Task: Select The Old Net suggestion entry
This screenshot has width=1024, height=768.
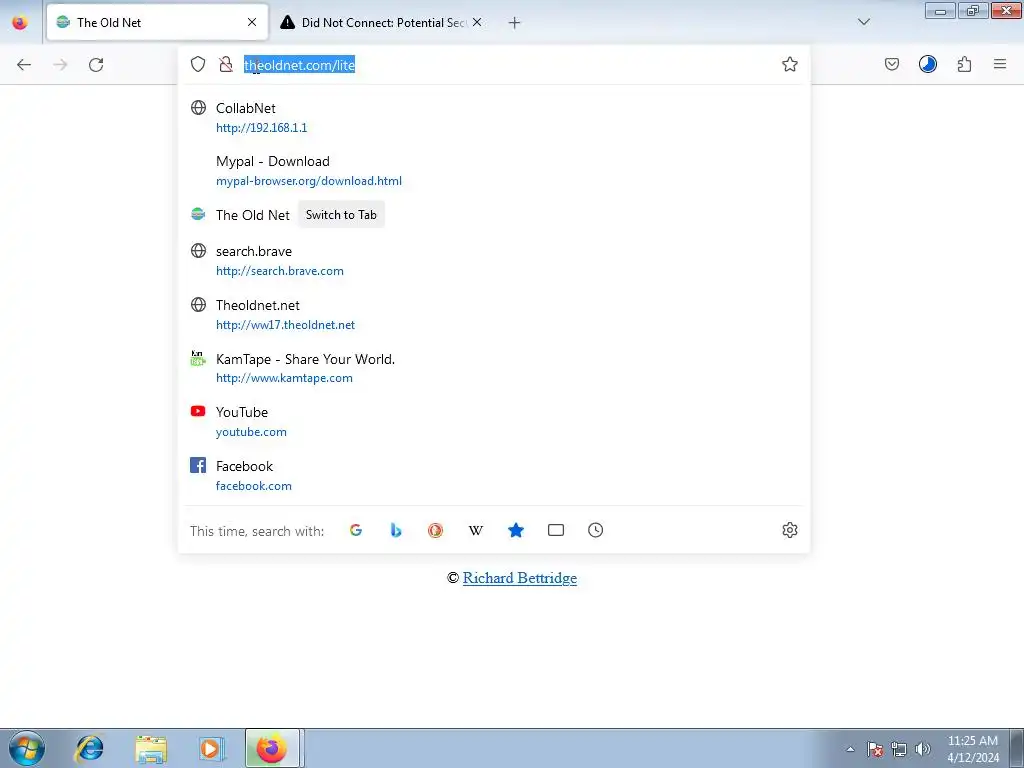Action: click(494, 215)
